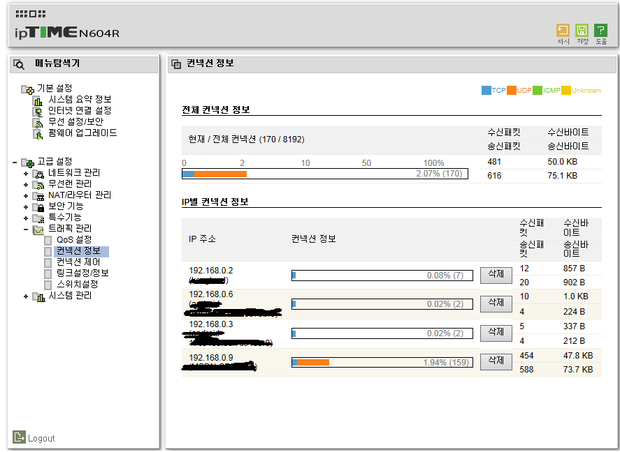
Task: Collapse the 트래픽 관리 tree node
Action: pyautogui.click(x=26, y=229)
